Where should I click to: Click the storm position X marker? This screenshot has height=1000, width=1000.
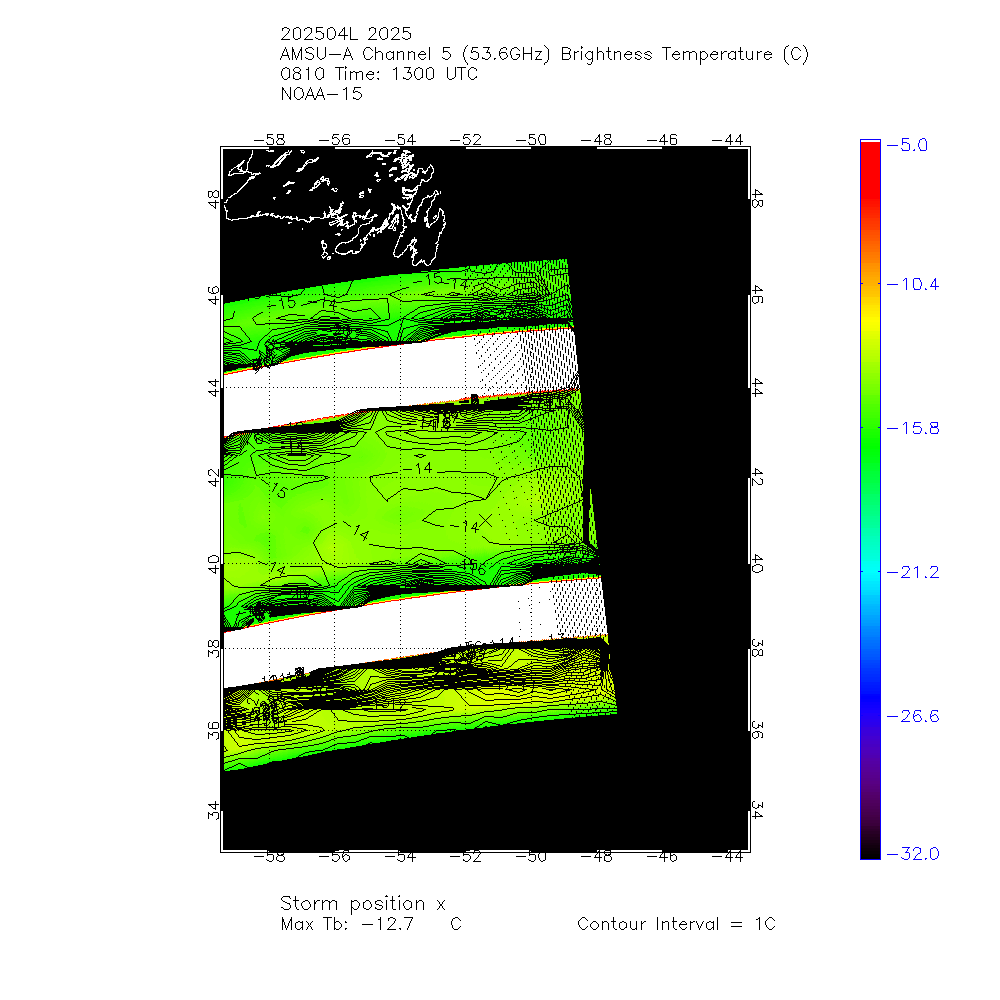pos(485,521)
